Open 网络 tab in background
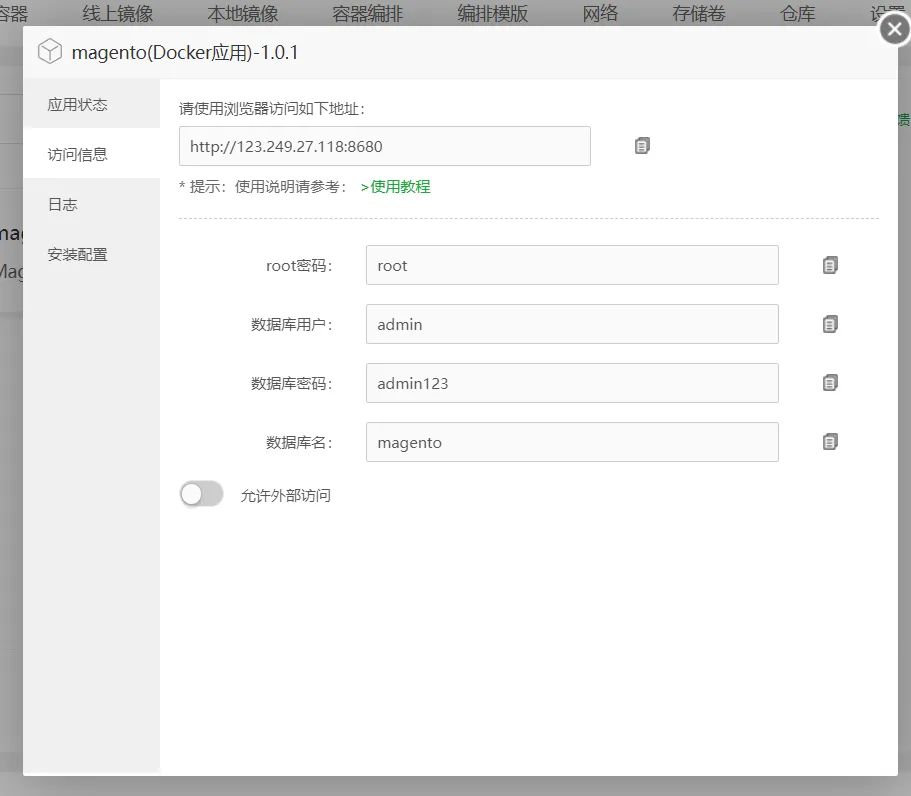911x796 pixels. [x=600, y=13]
